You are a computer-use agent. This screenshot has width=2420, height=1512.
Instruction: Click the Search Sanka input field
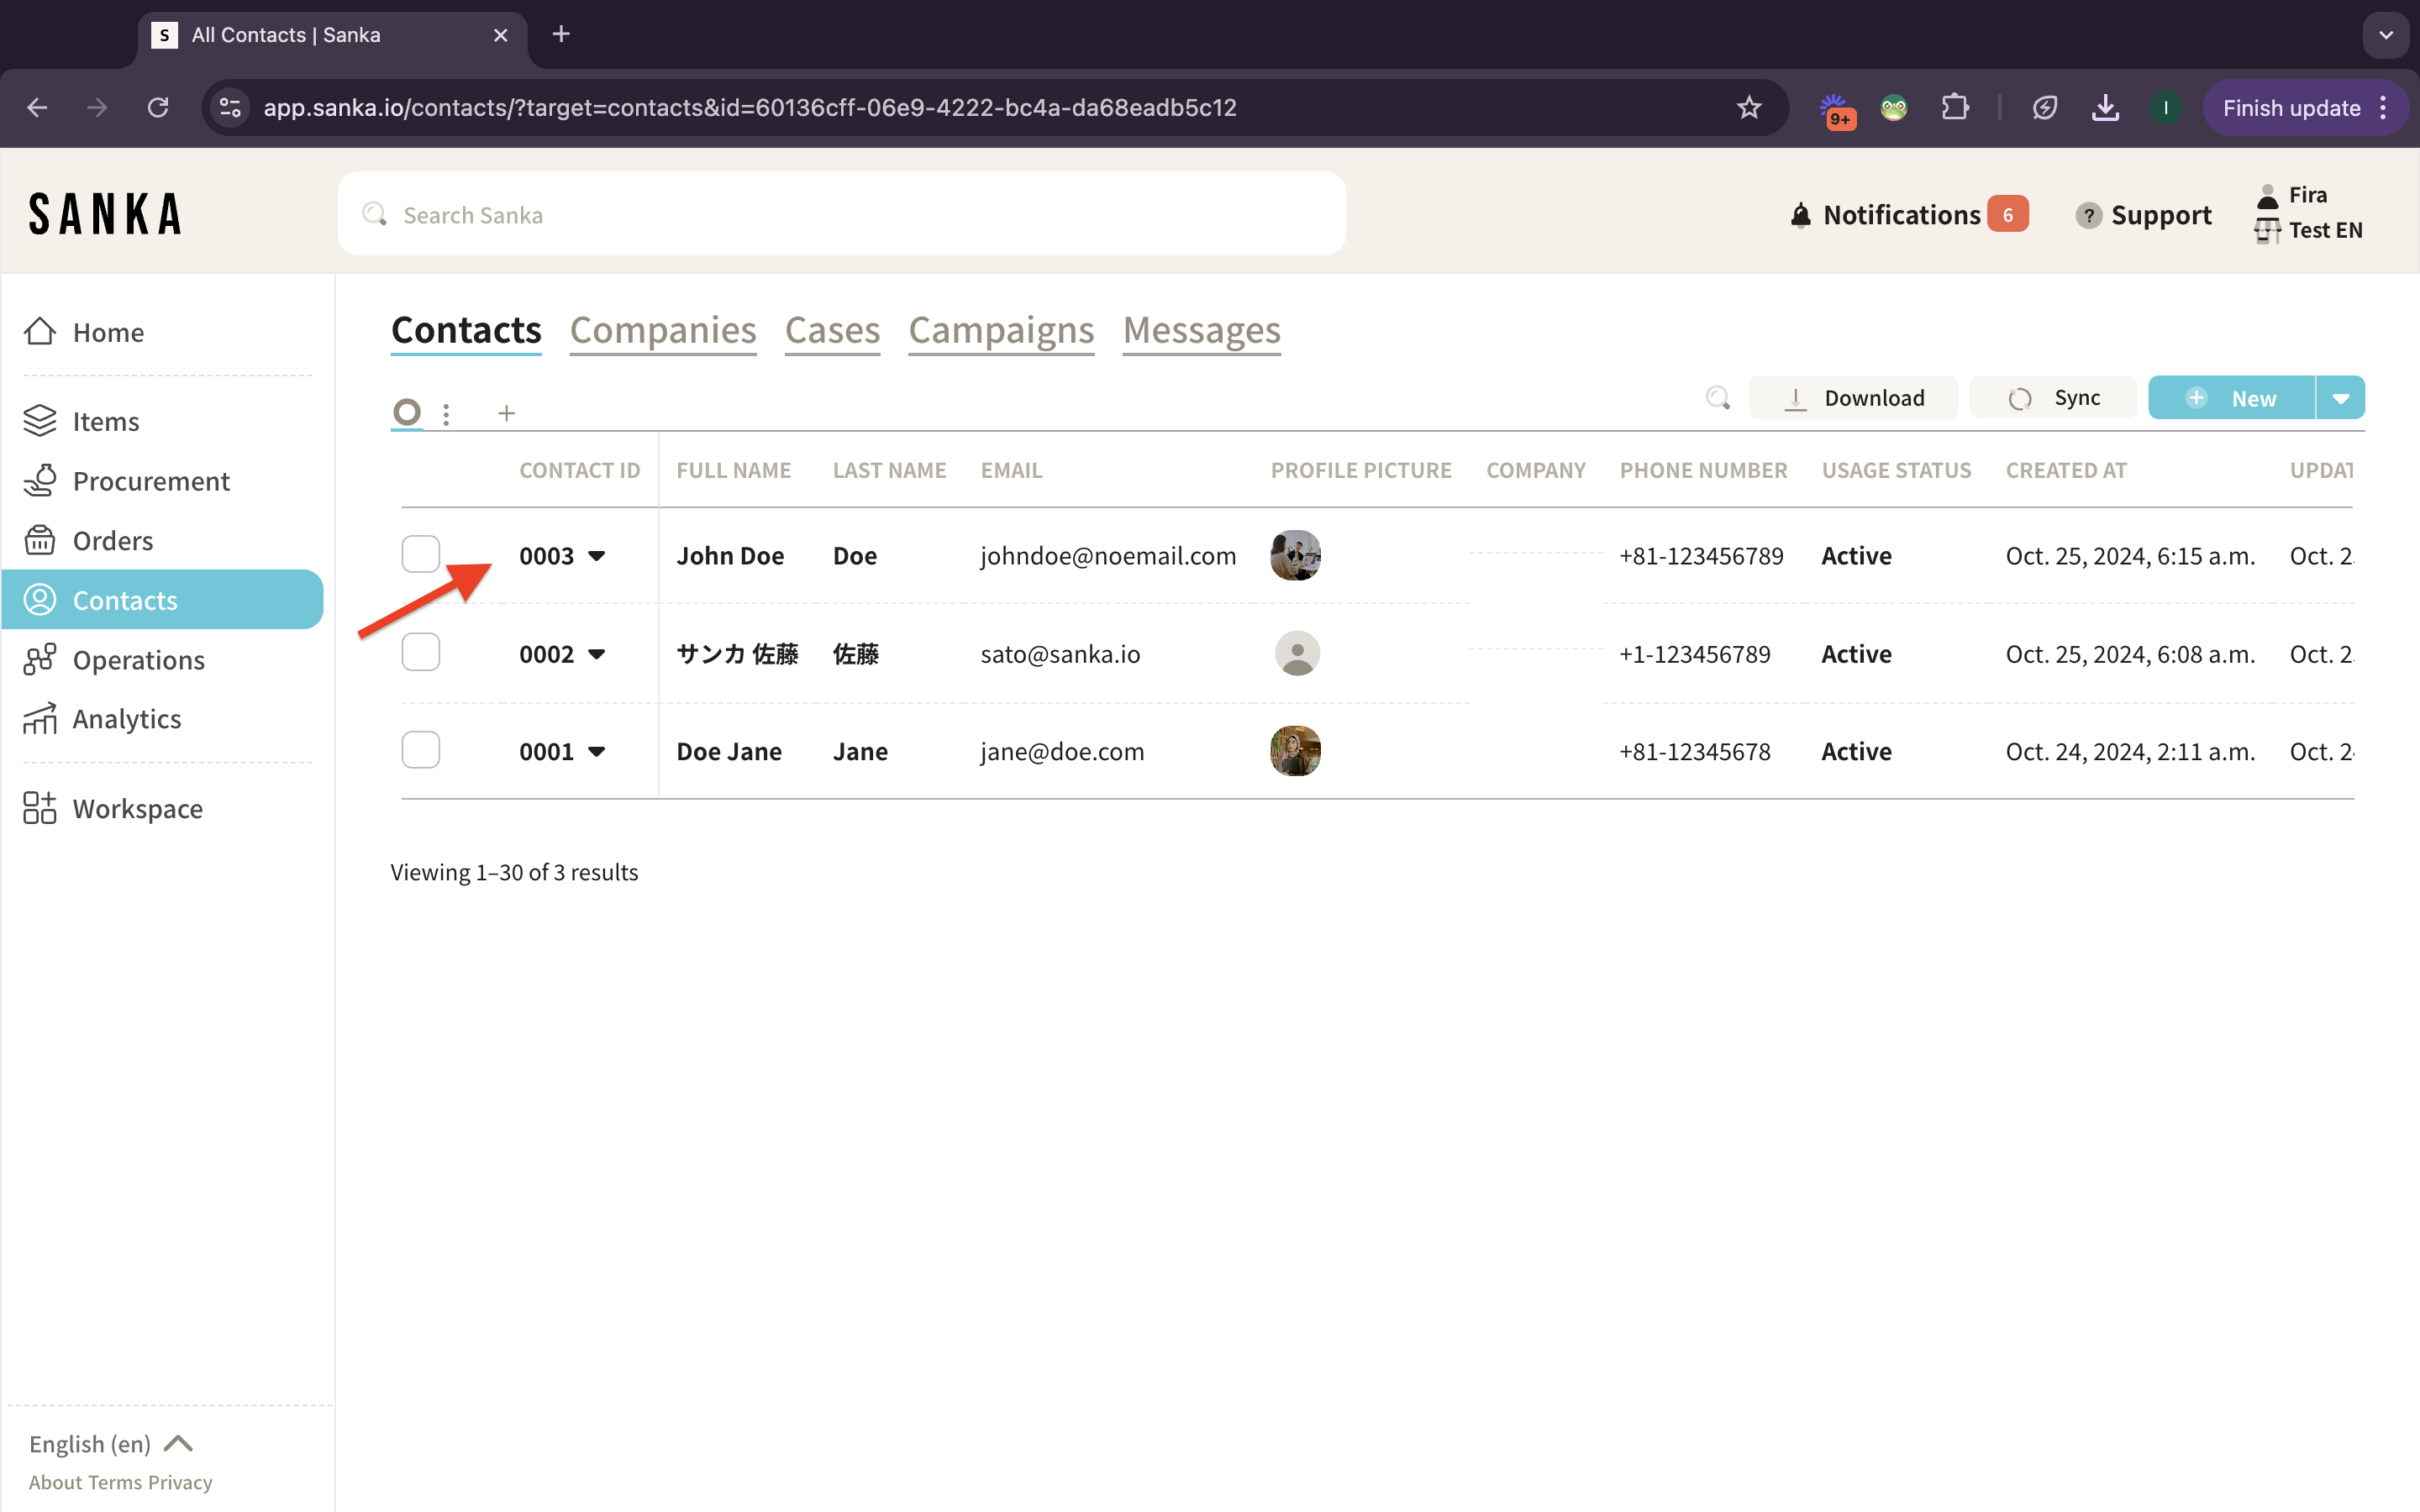click(840, 215)
